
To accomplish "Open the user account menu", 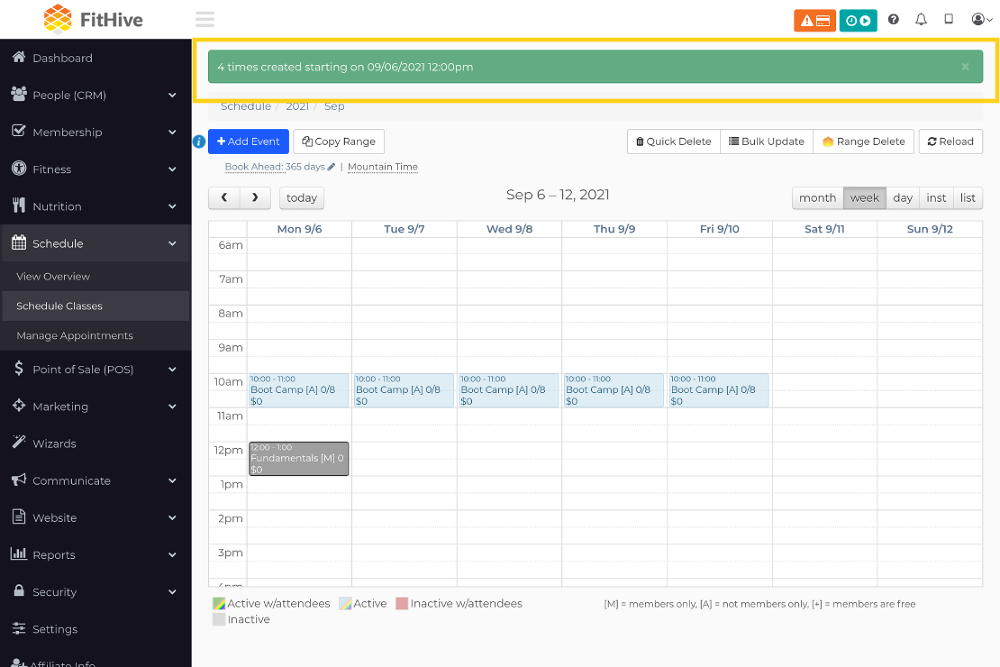I will coord(982,19).
